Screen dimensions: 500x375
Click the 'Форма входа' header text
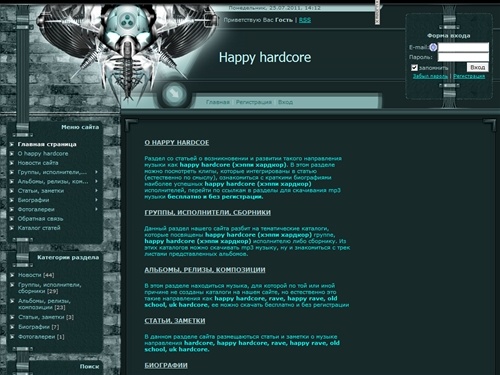tap(449, 36)
